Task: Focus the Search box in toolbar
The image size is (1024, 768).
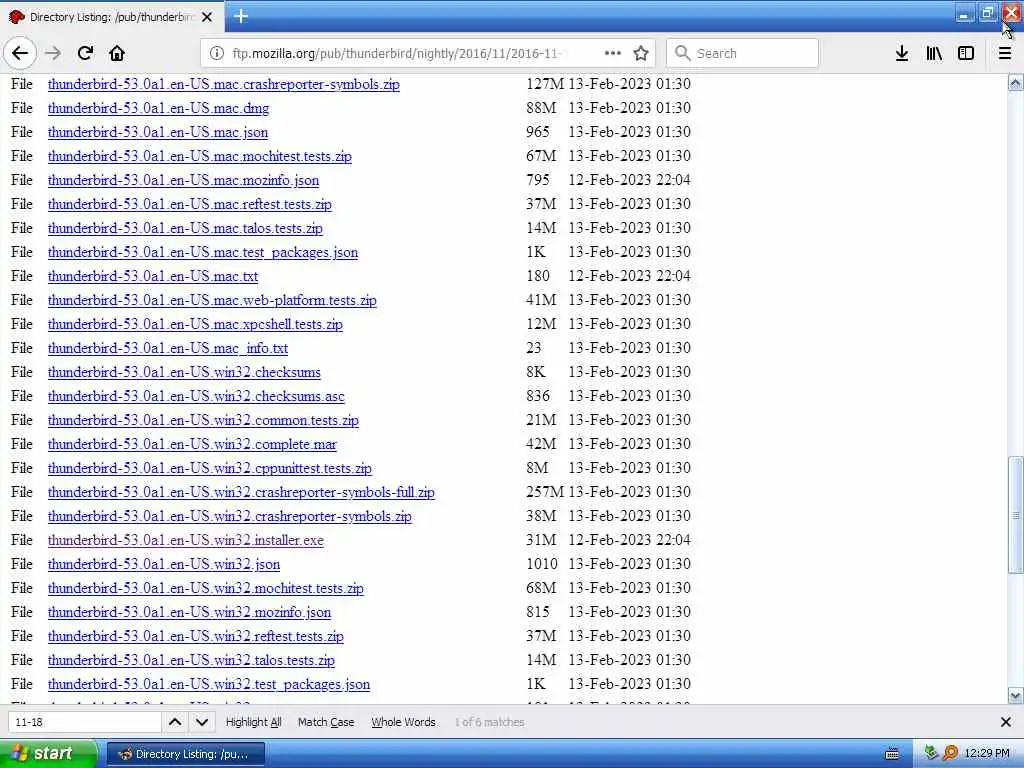Action: coord(743,54)
